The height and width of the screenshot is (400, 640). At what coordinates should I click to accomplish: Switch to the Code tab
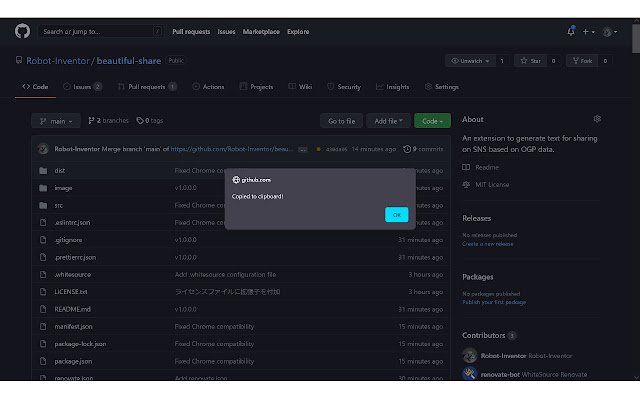[x=36, y=87]
